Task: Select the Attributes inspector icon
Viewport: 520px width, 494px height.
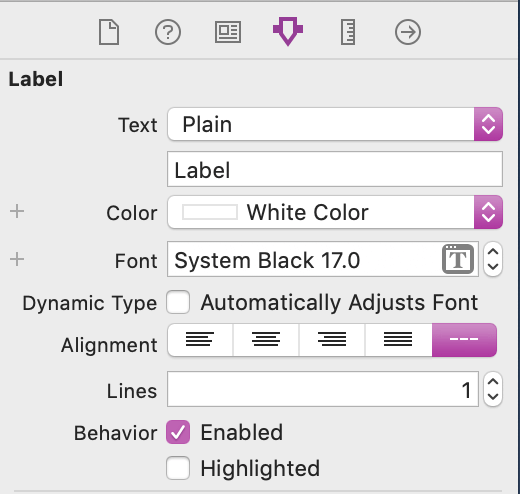Action: click(288, 31)
